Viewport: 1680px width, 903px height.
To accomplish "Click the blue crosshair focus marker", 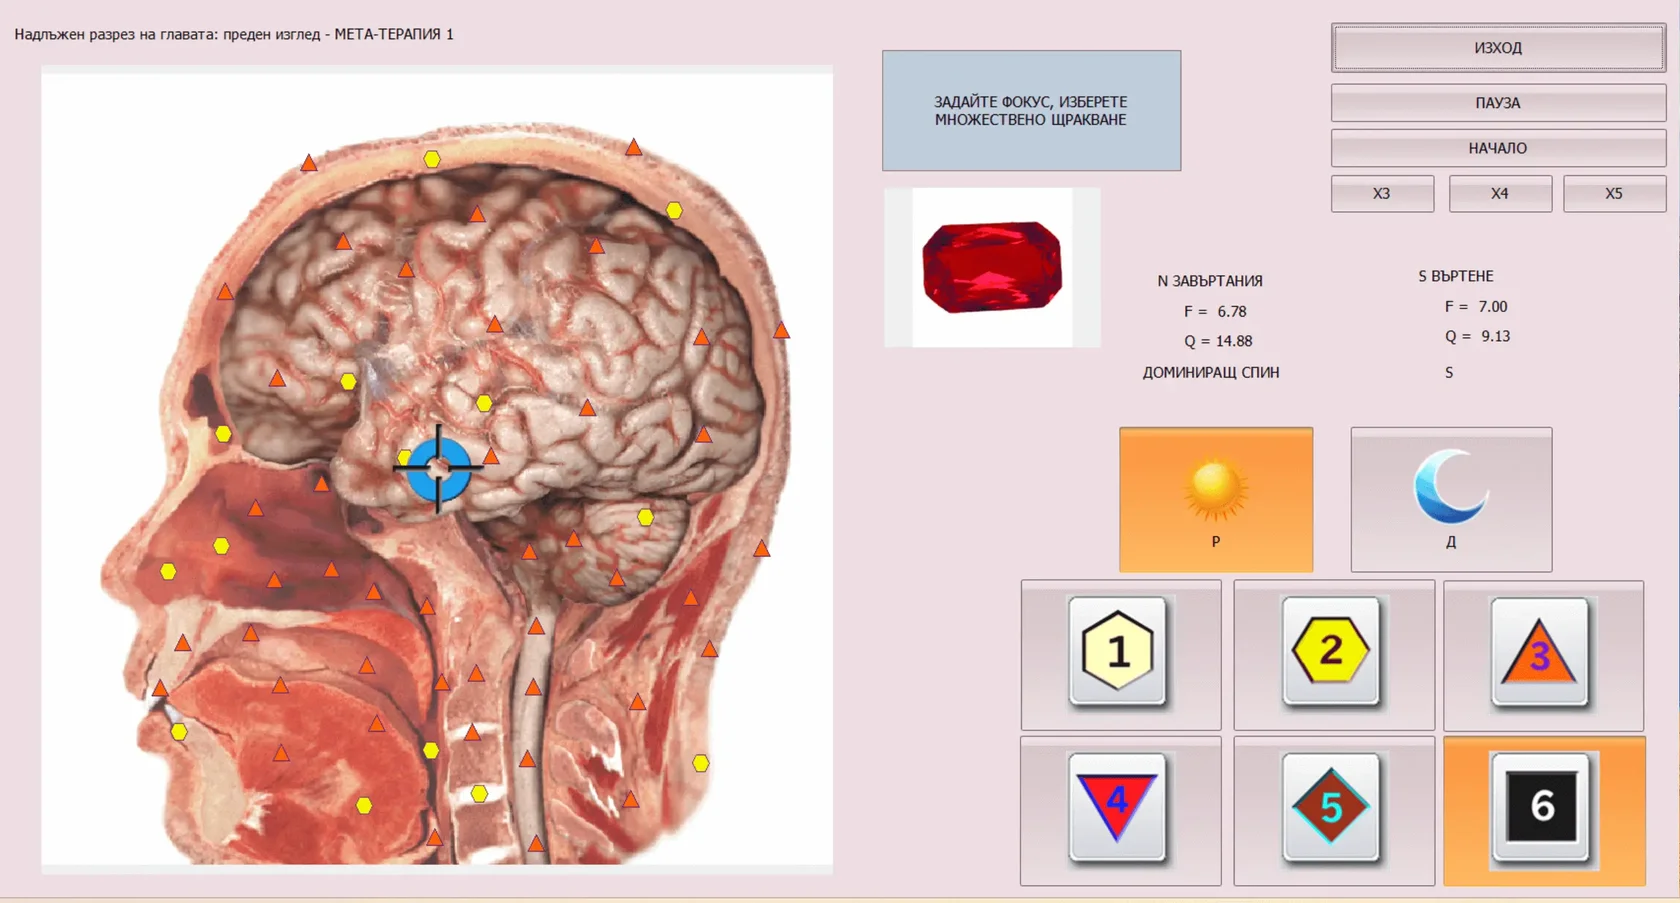I will [438, 468].
